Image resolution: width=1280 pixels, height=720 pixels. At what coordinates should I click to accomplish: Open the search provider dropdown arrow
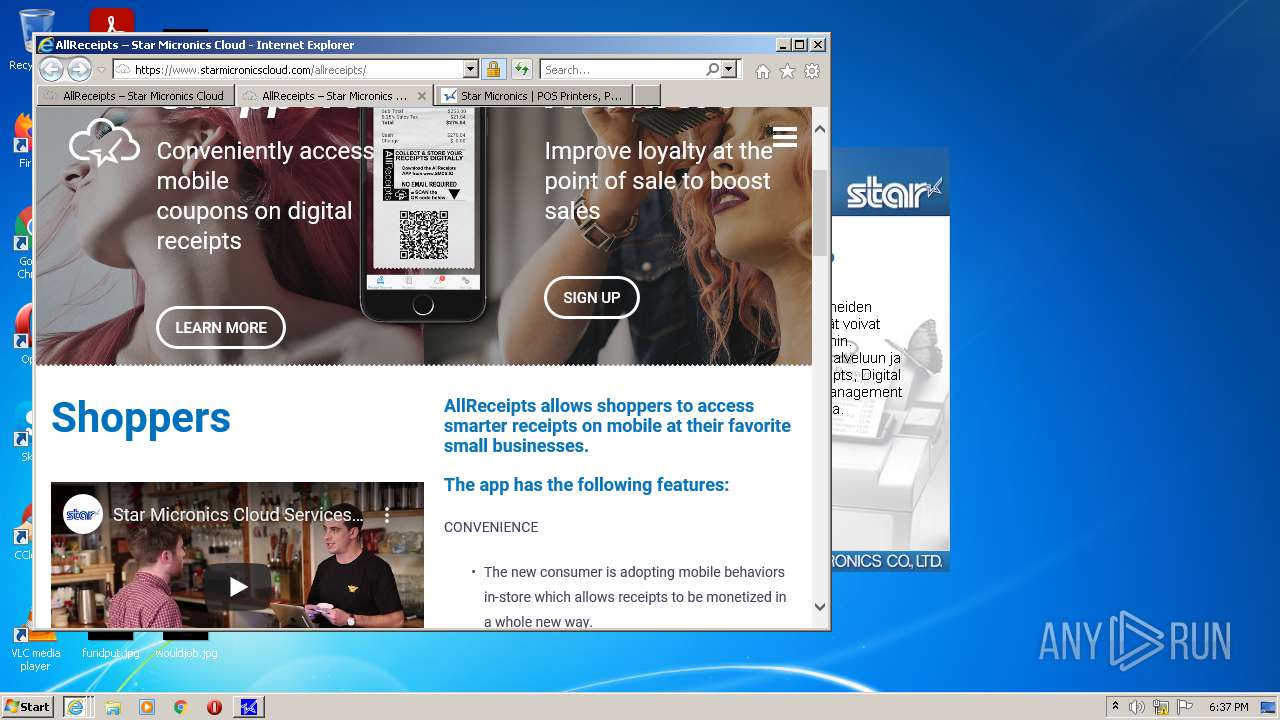point(729,70)
